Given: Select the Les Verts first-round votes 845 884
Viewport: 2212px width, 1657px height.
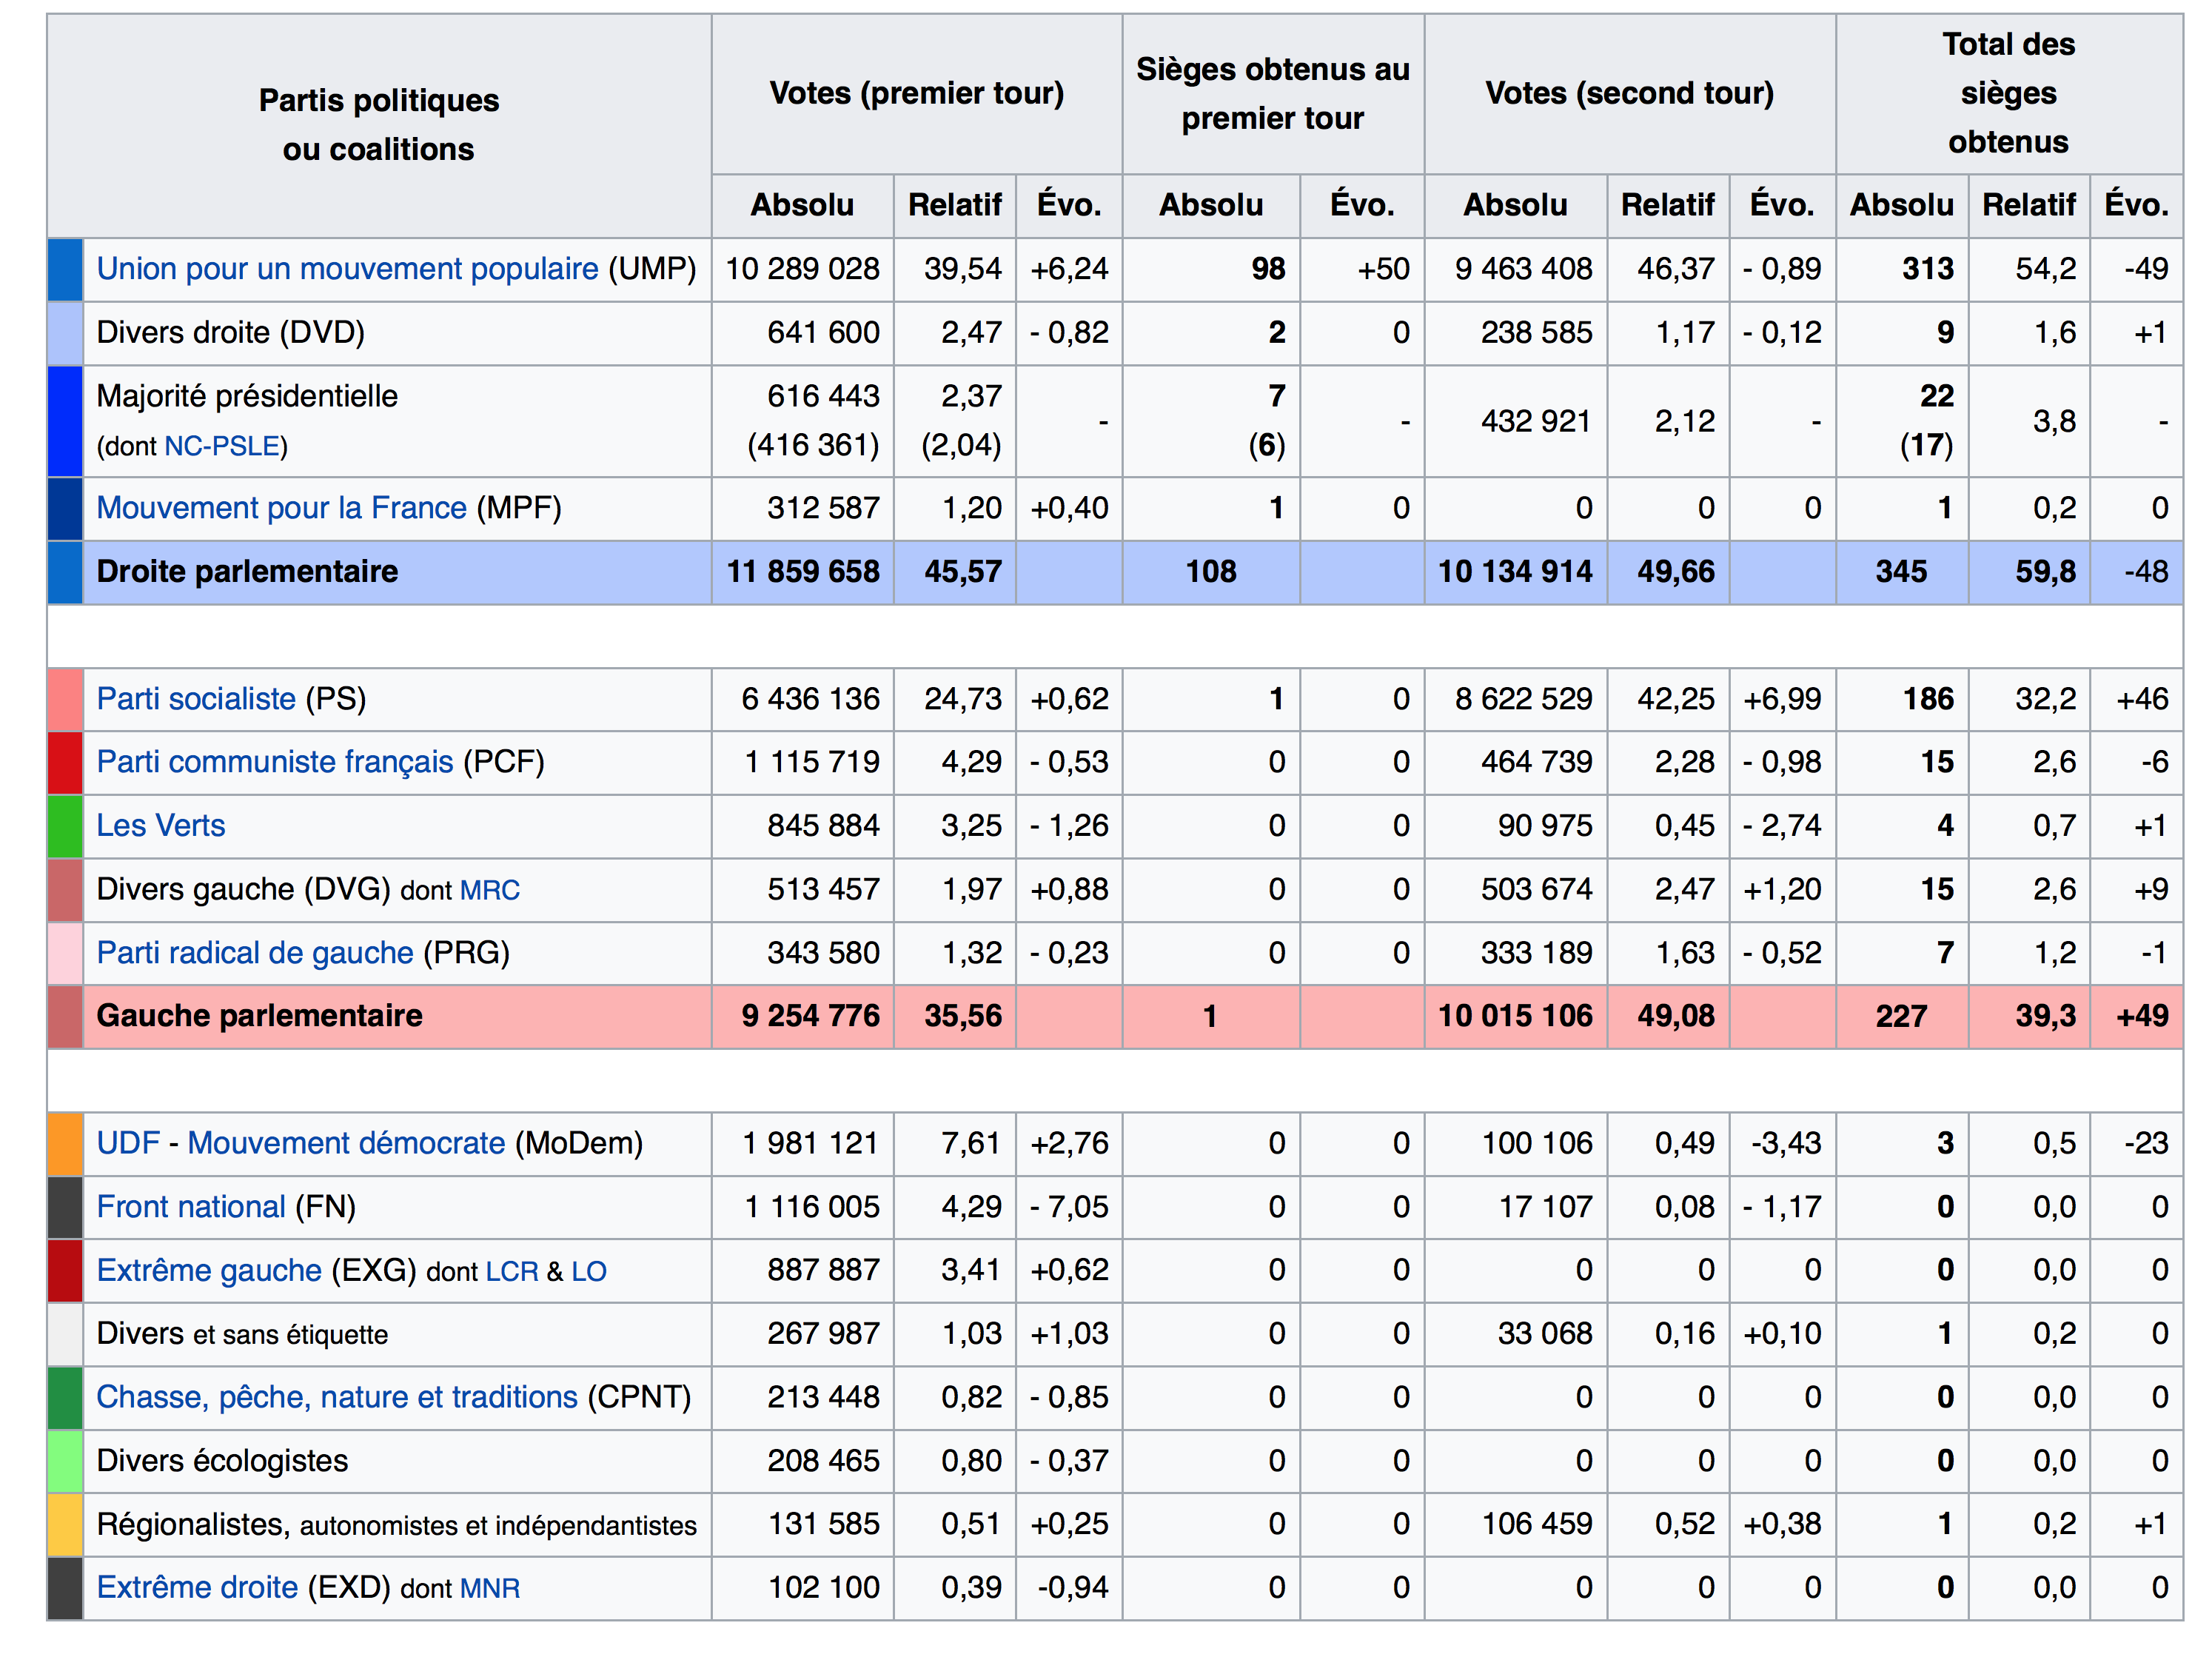Looking at the screenshot, I should click(824, 825).
